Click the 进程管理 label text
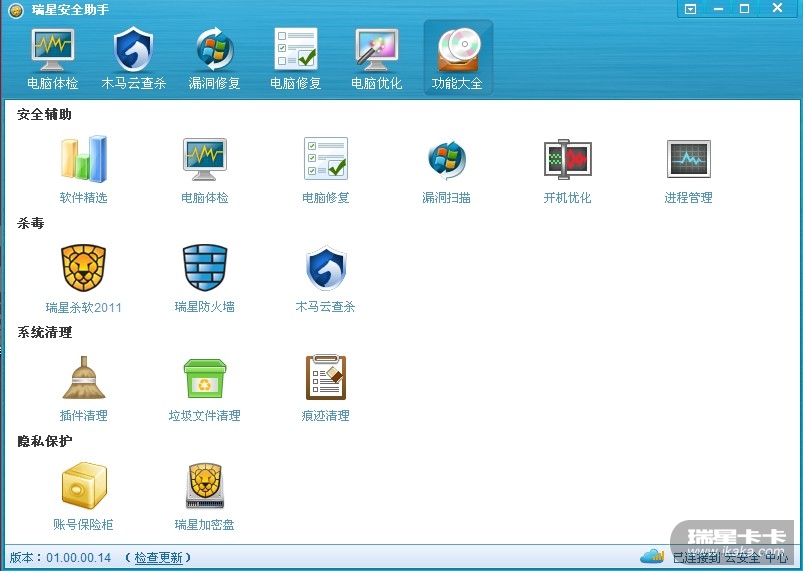 click(689, 198)
